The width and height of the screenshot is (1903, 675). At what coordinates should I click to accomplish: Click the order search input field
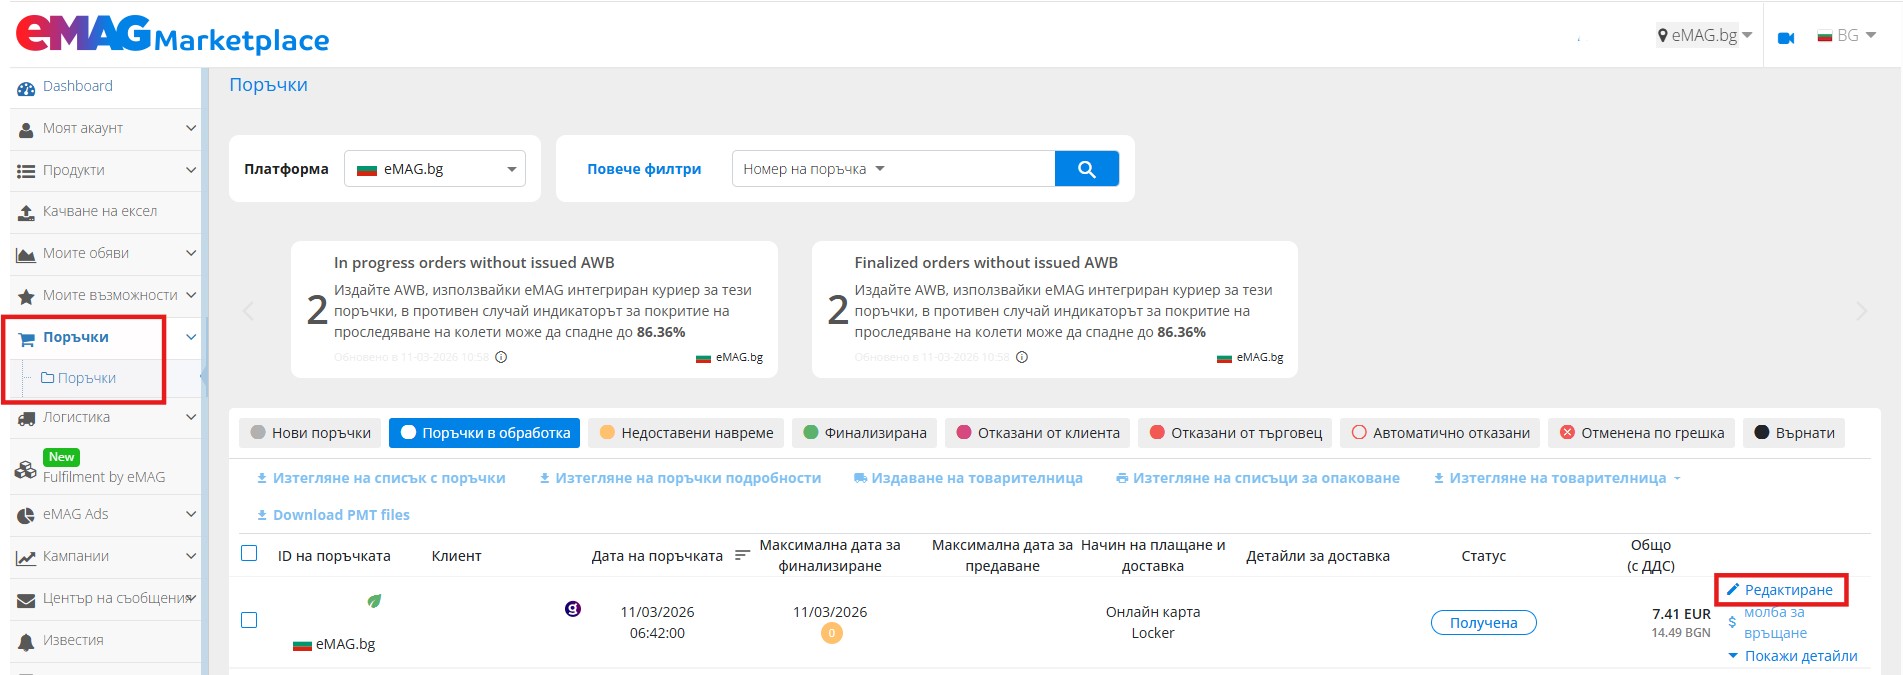pos(970,169)
